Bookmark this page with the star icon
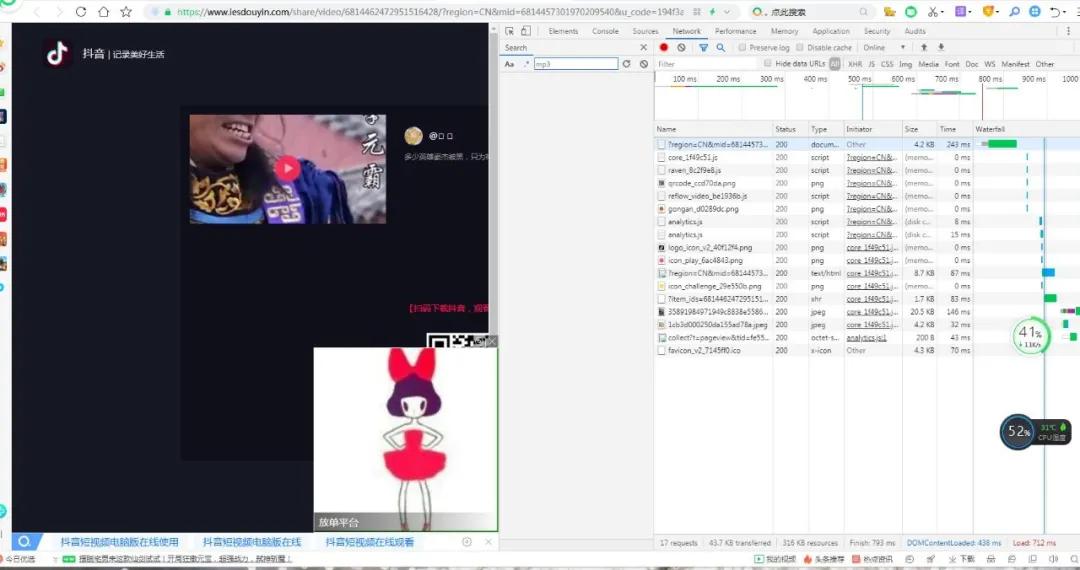The image size is (1080, 570). [126, 12]
